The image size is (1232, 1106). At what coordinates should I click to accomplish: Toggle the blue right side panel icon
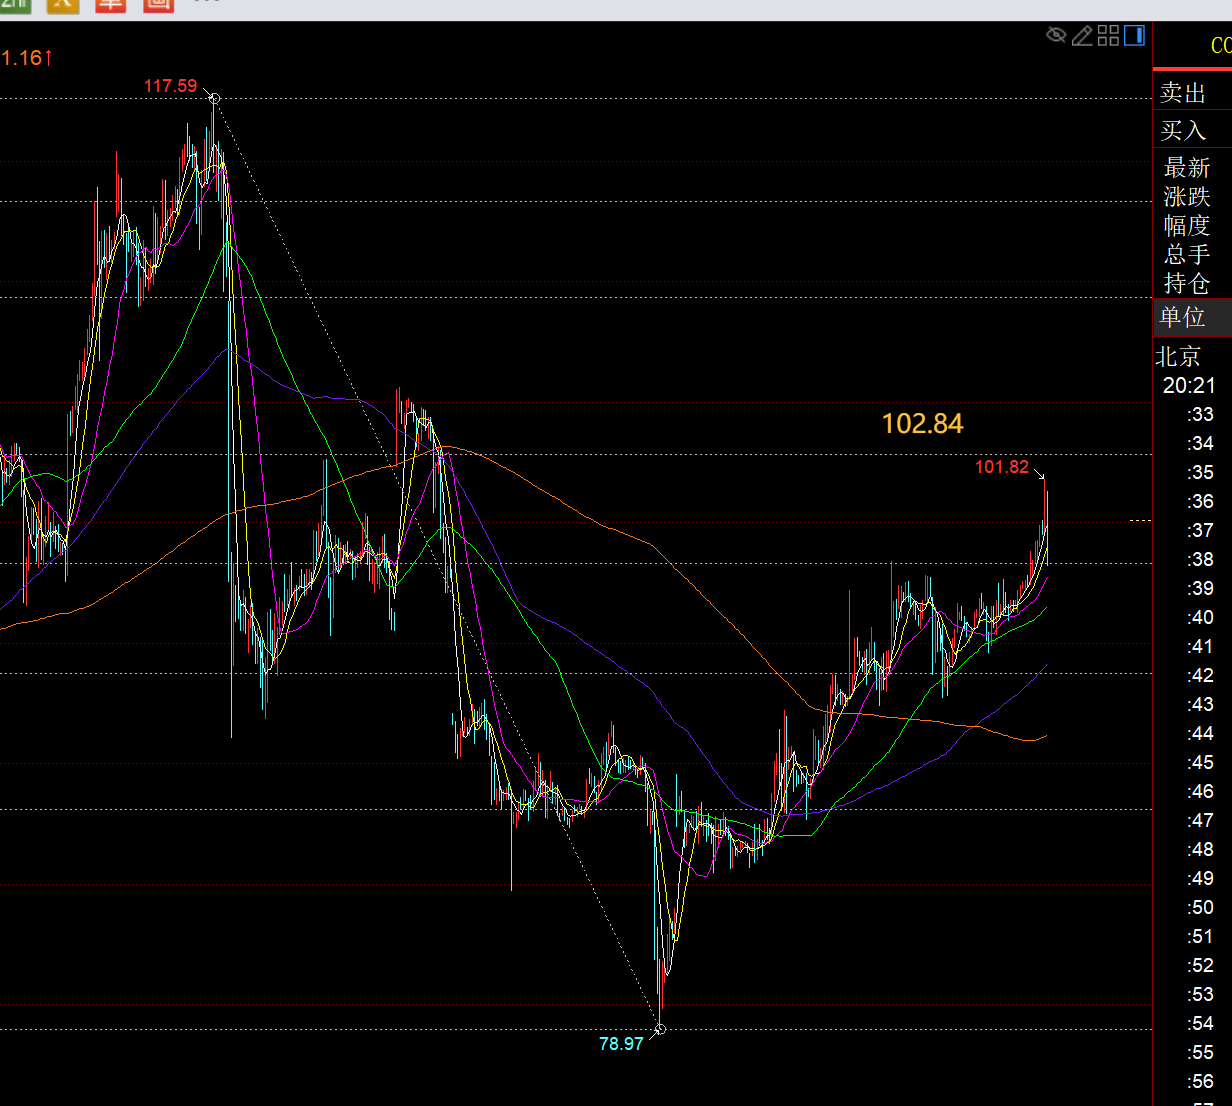click(x=1134, y=36)
